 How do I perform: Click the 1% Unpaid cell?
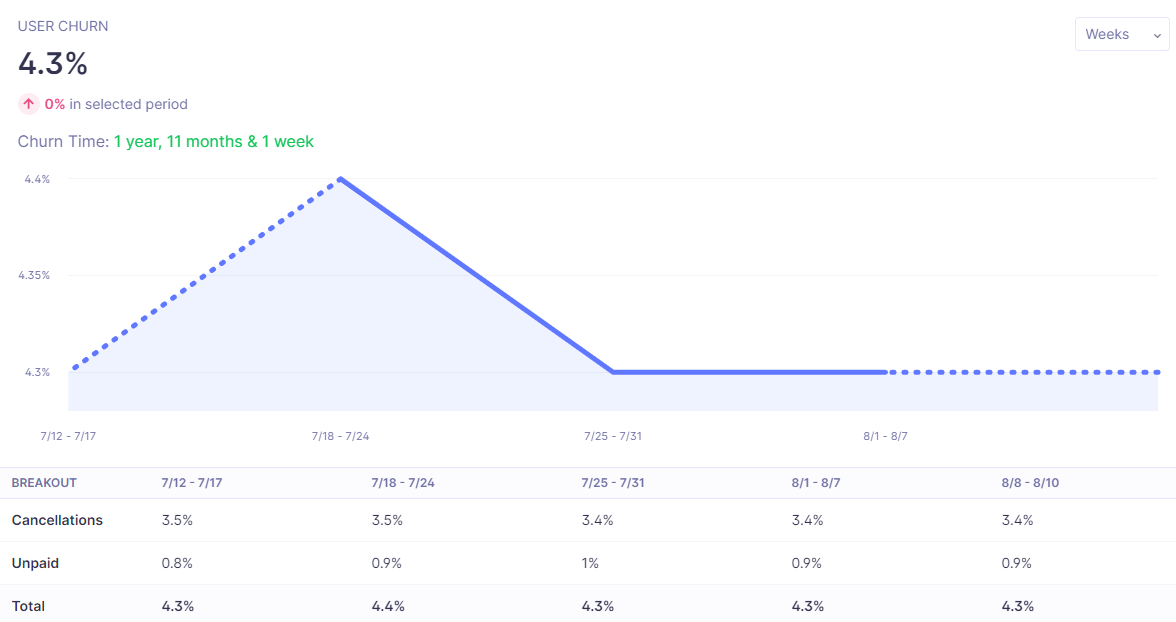click(590, 563)
